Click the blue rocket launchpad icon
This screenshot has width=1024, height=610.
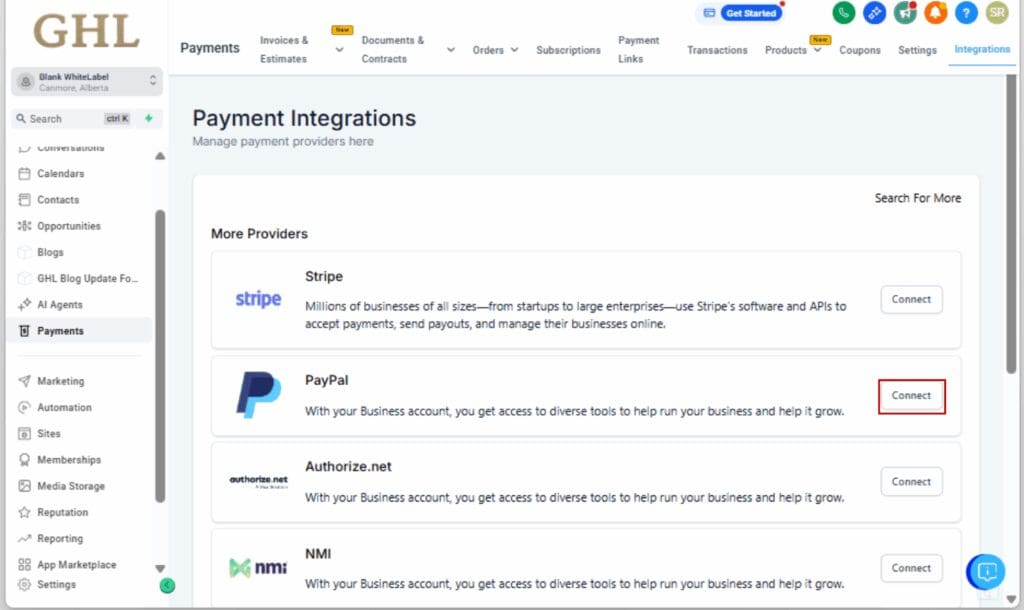coord(875,14)
